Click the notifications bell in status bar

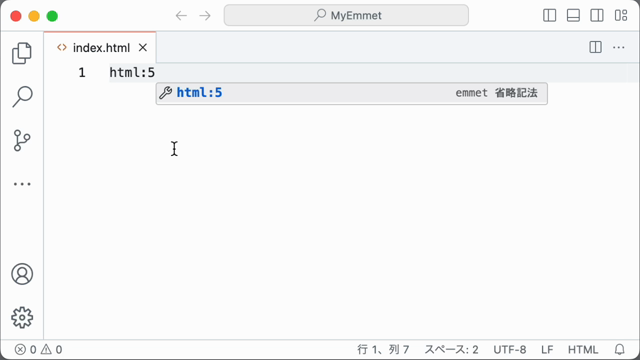[620, 349]
